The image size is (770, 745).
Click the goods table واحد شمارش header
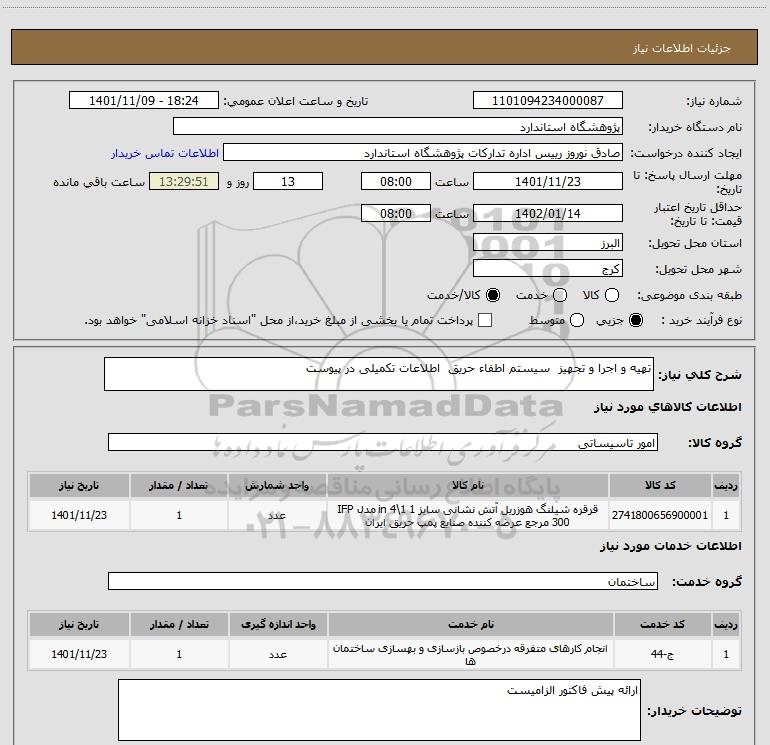point(277,486)
